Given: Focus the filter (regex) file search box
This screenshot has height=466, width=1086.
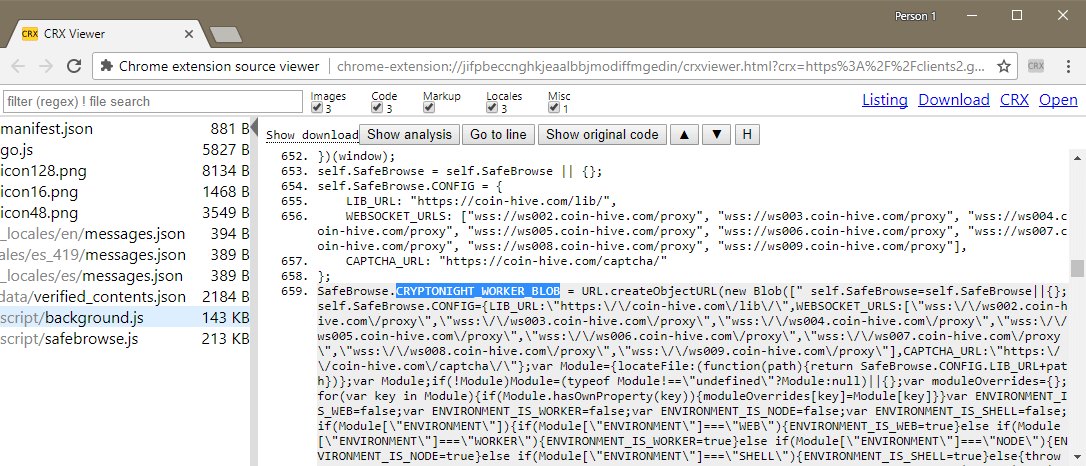Looking at the screenshot, I should 152,101.
